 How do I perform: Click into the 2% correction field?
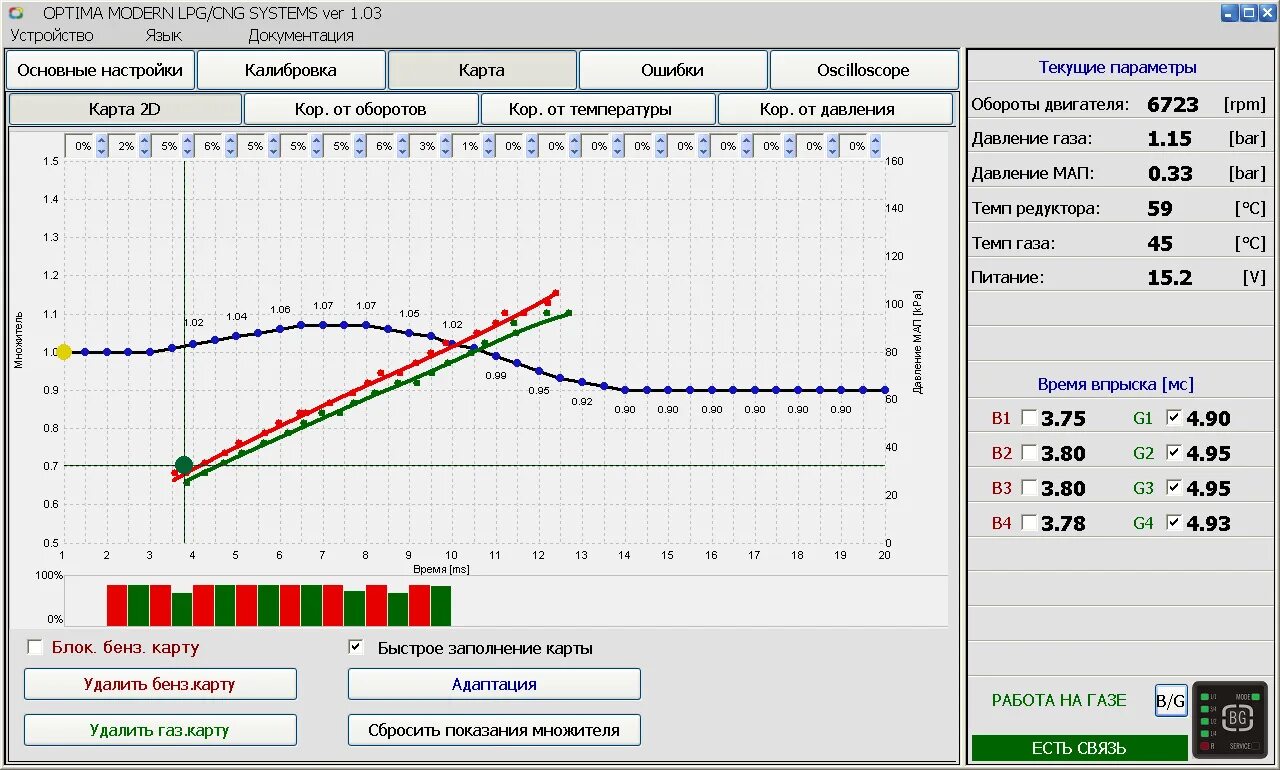tap(123, 146)
